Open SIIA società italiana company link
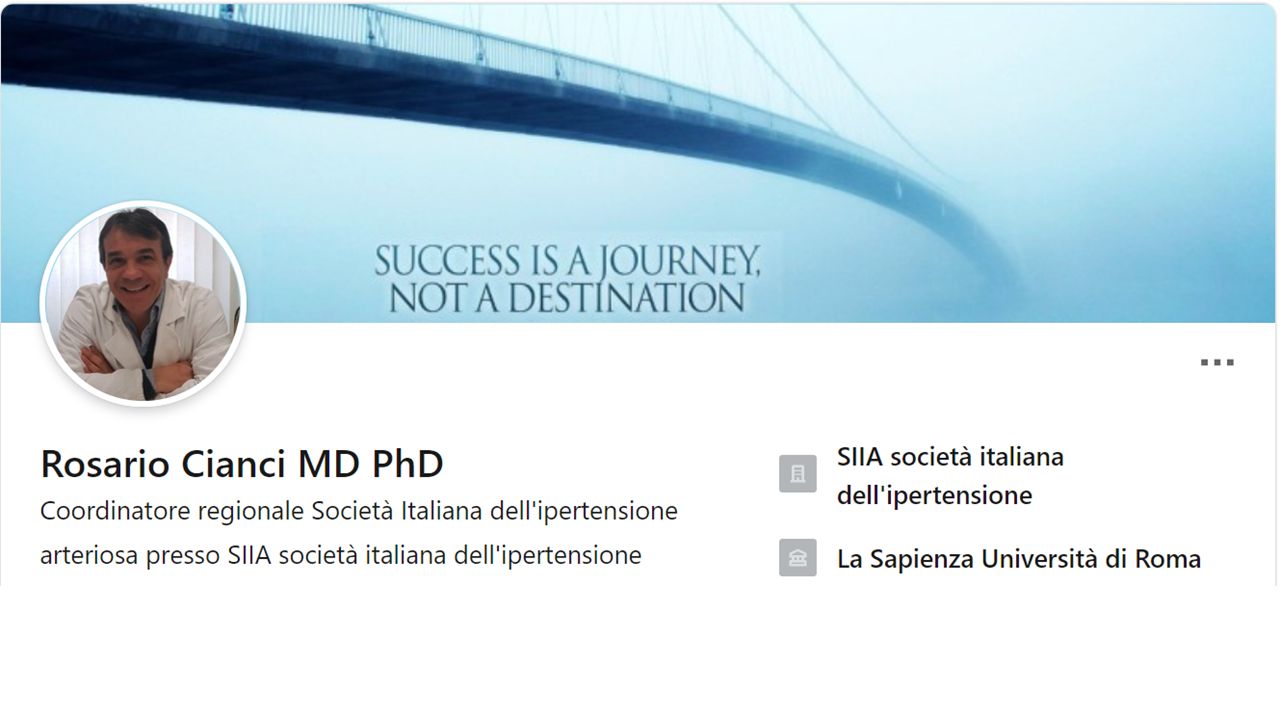This screenshot has width=1280, height=720. pos(950,458)
